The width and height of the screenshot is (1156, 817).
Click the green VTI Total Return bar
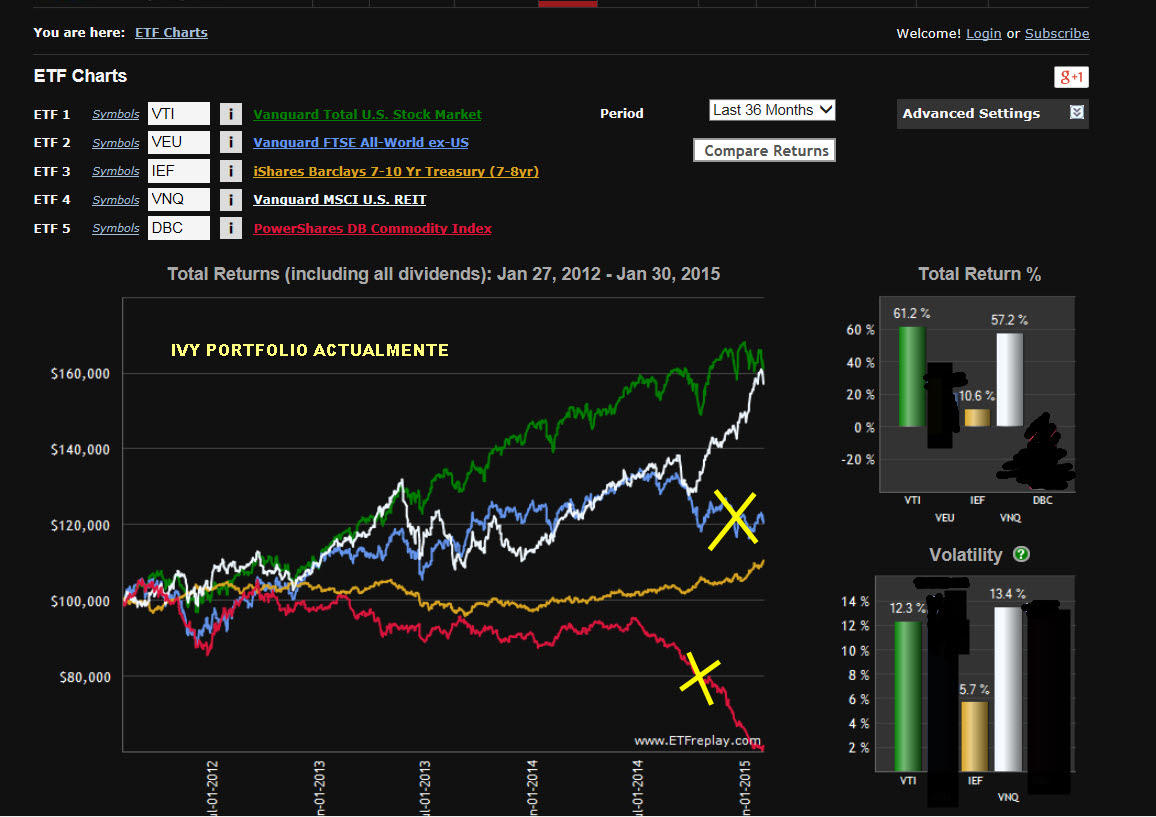click(911, 377)
